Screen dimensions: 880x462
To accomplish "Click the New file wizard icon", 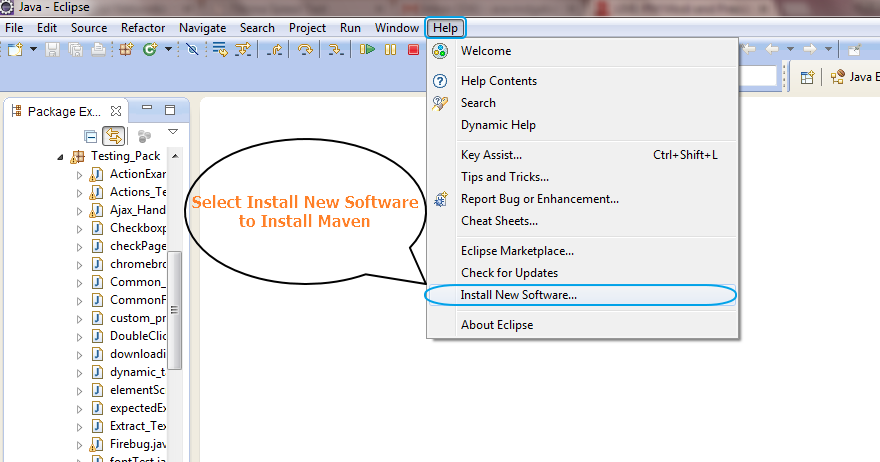I will pos(15,50).
